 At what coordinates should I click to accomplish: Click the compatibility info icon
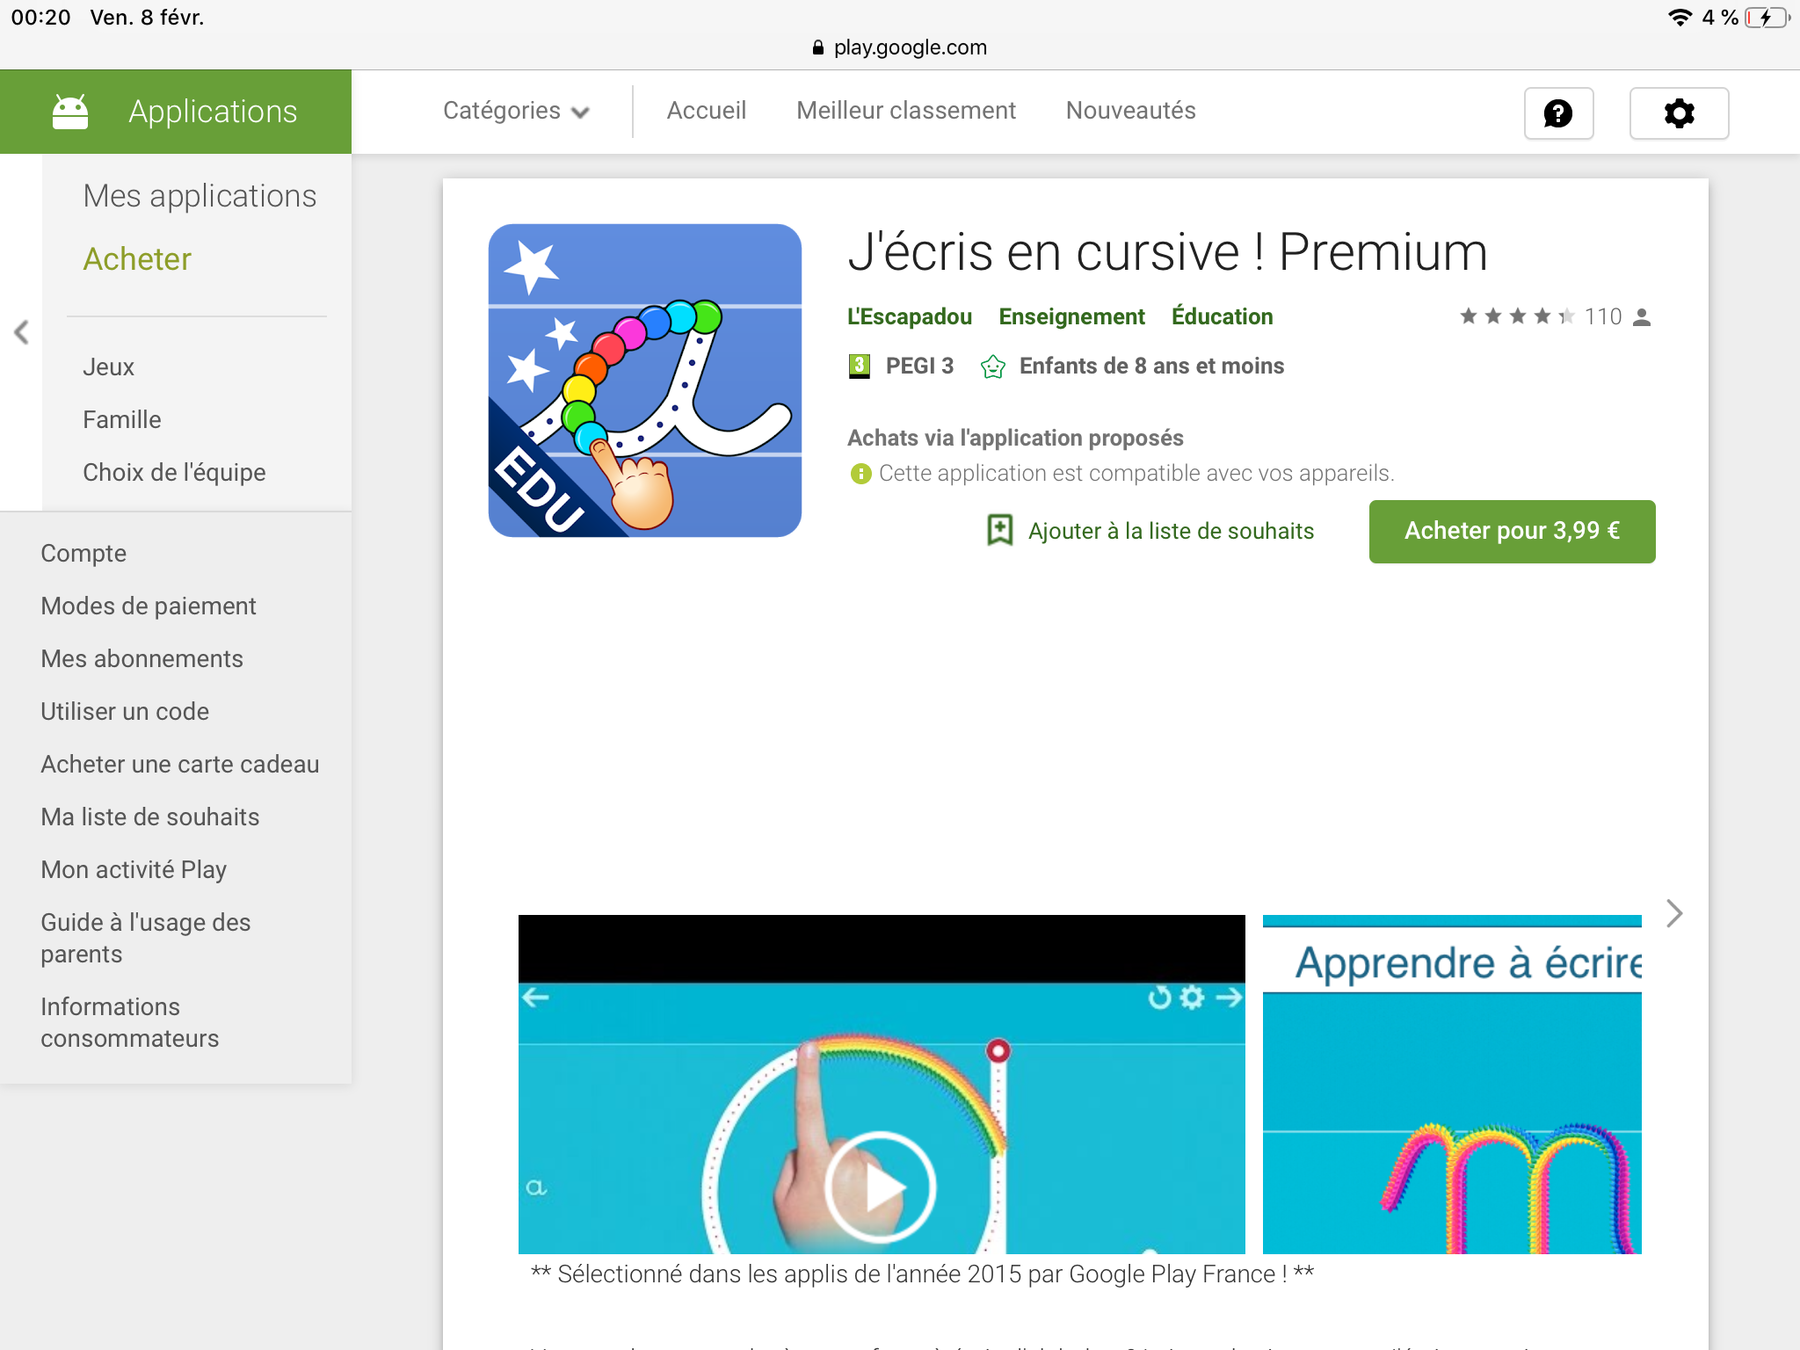pyautogui.click(x=860, y=473)
